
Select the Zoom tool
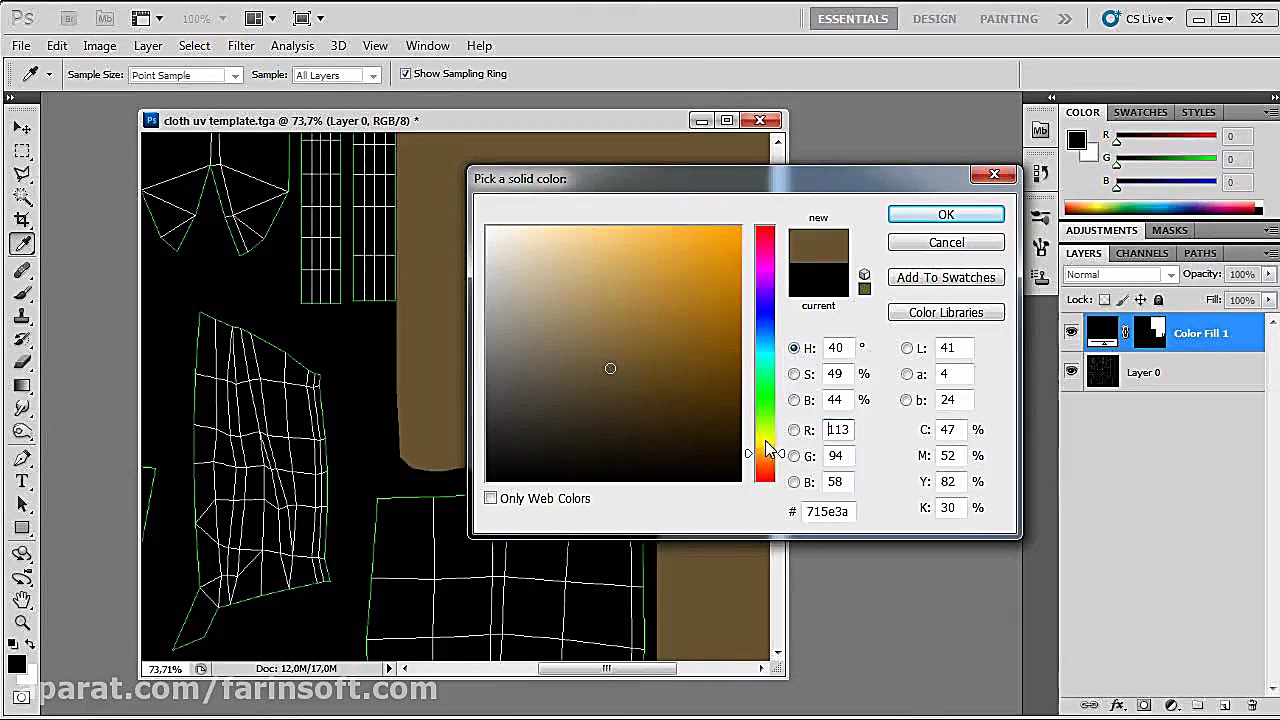(22, 622)
